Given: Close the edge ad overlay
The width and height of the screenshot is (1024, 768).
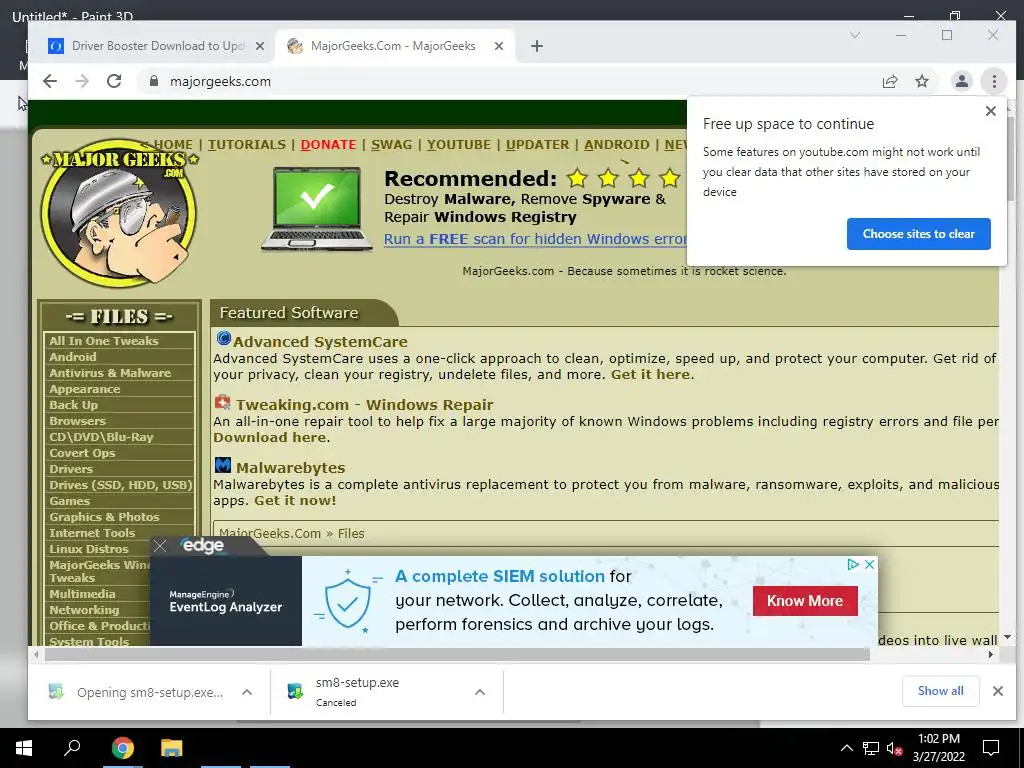Looking at the screenshot, I should [x=160, y=546].
